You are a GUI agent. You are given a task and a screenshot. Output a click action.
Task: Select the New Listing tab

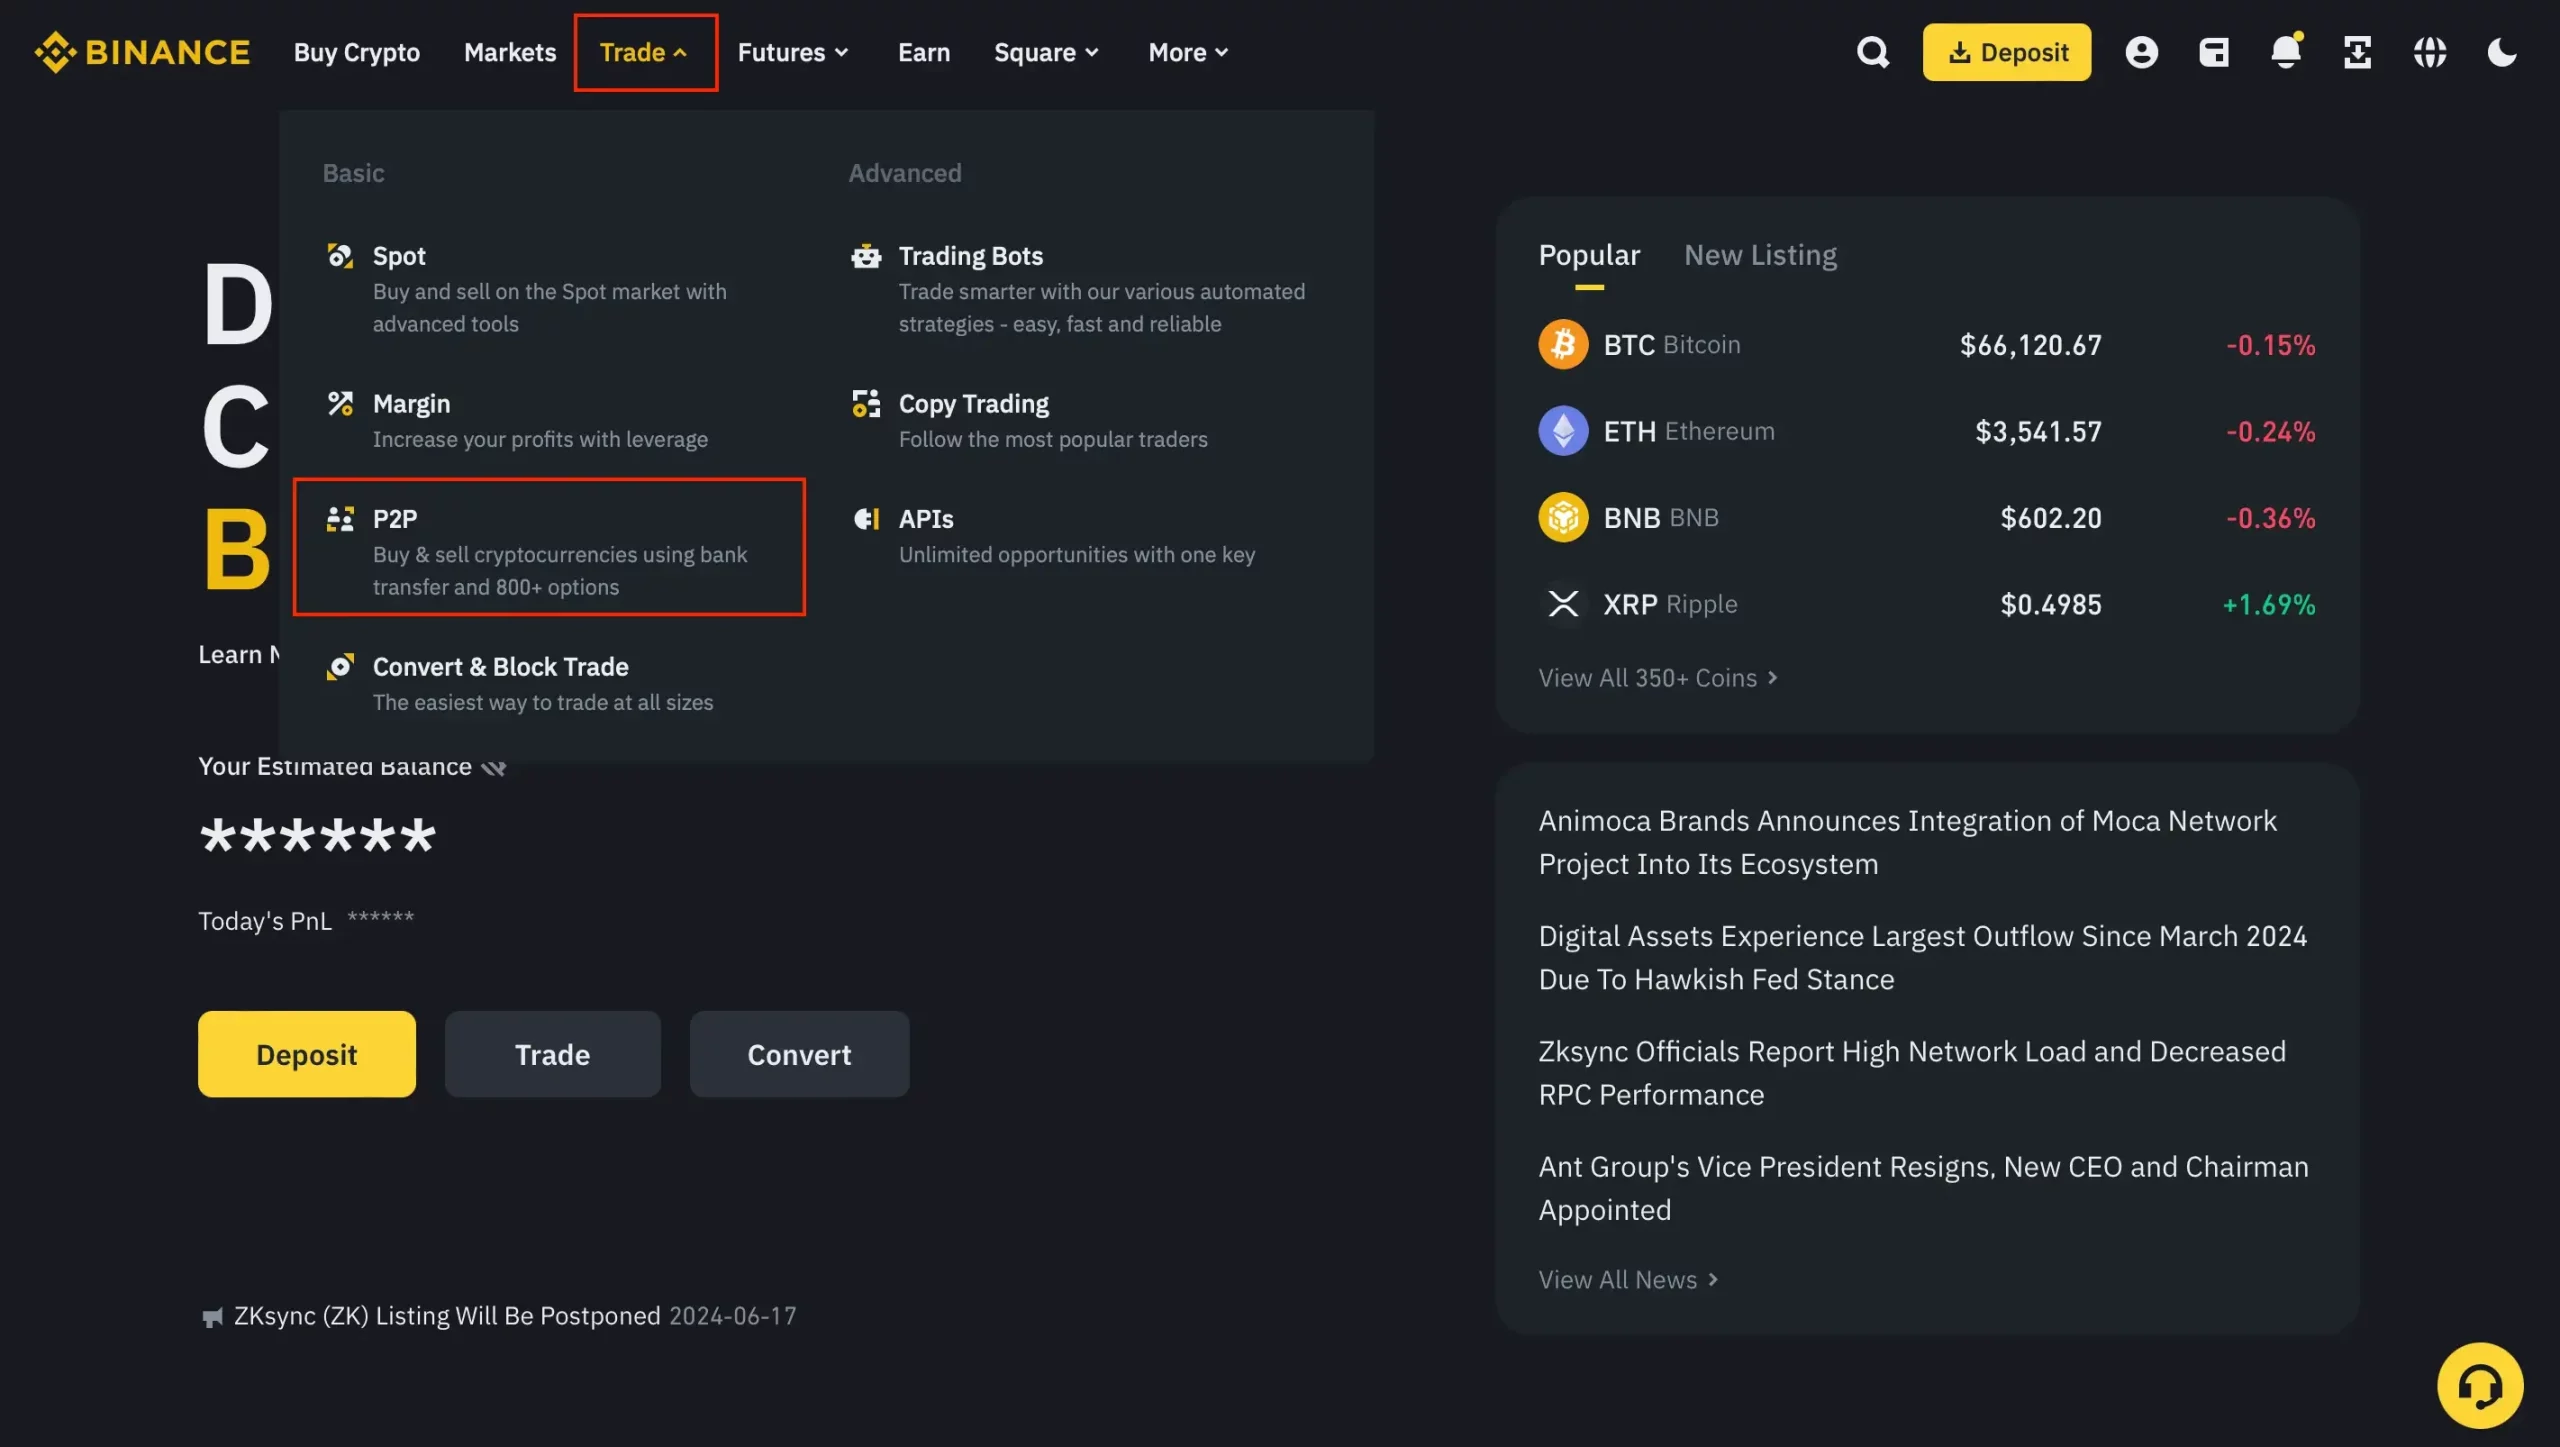coord(1758,253)
